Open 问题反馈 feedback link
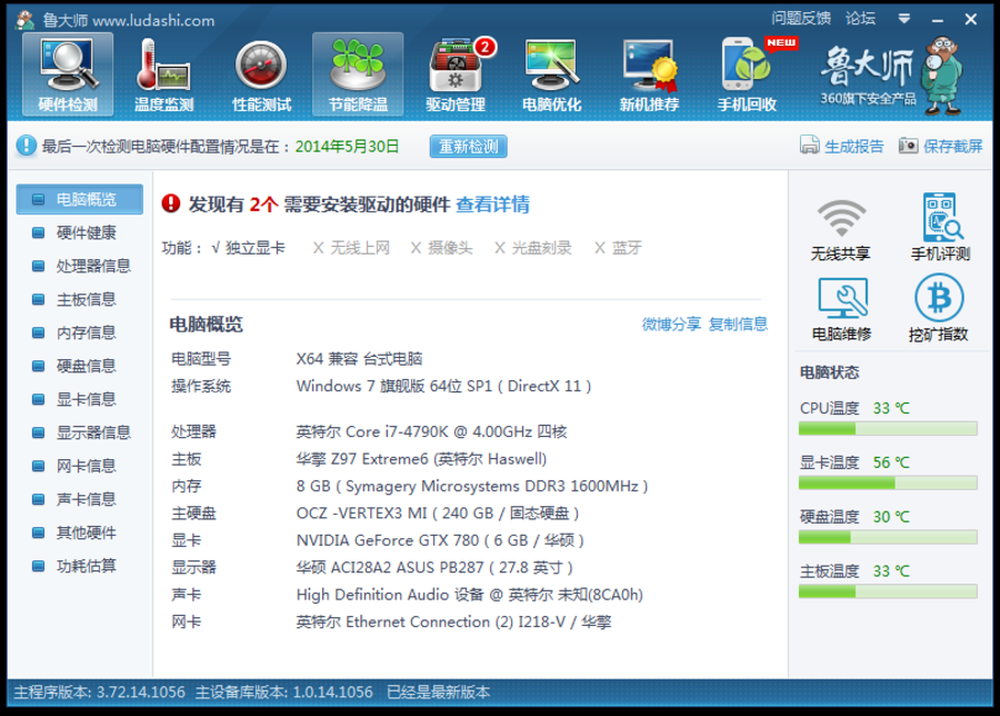This screenshot has height=716, width=1000. [x=801, y=18]
